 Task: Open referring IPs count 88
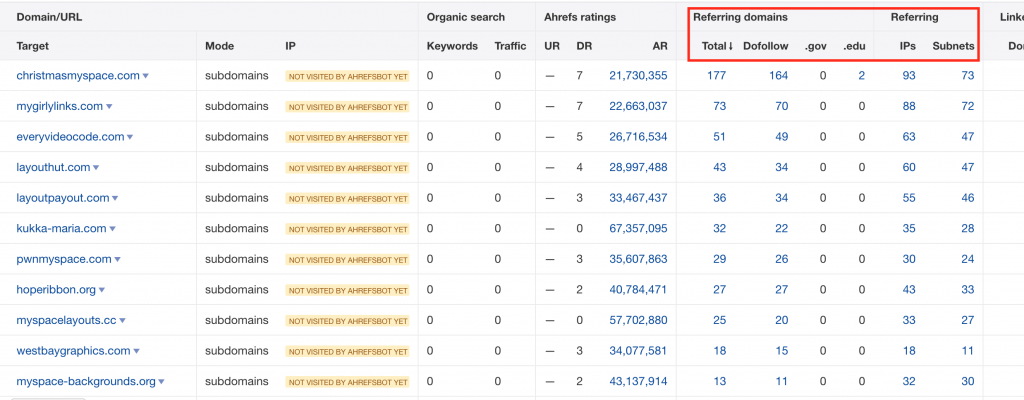coord(909,106)
